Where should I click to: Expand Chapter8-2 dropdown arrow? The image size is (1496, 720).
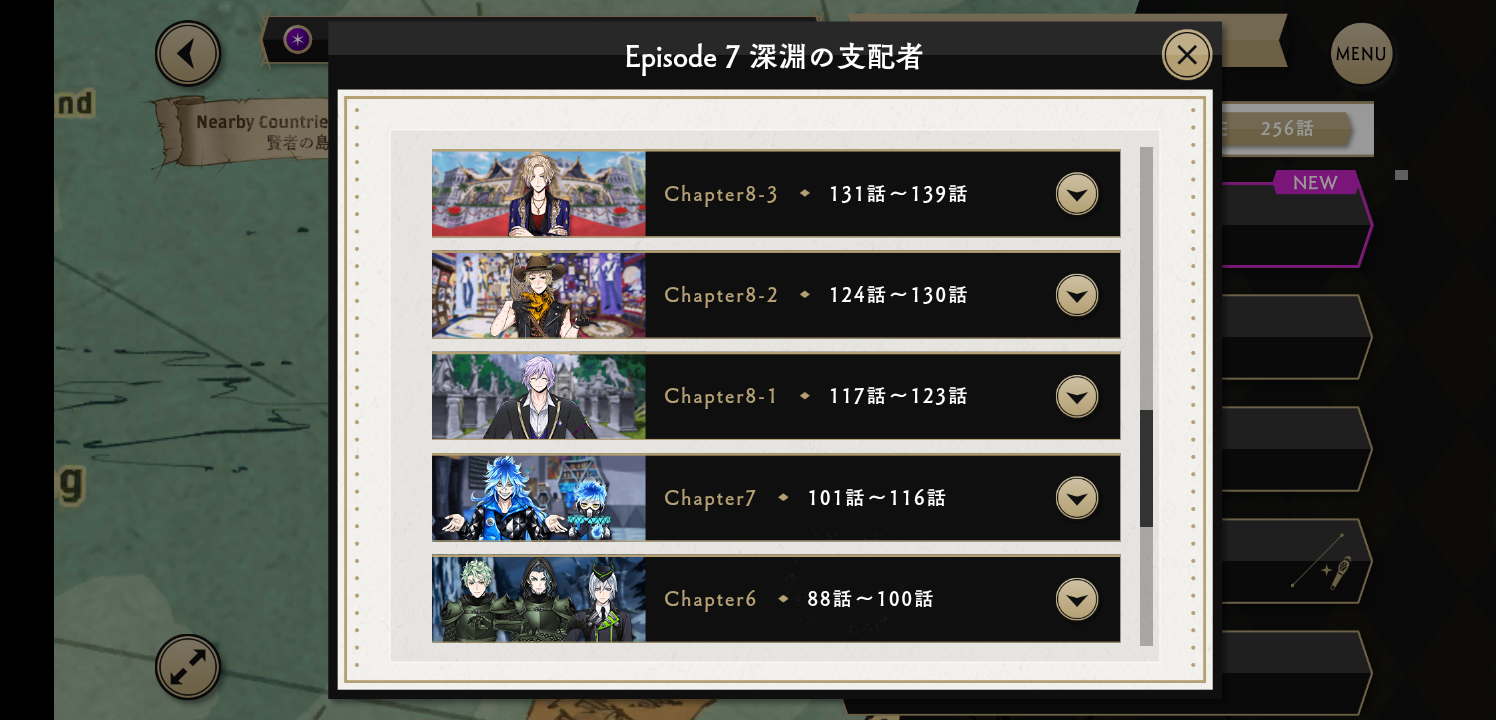tap(1077, 295)
